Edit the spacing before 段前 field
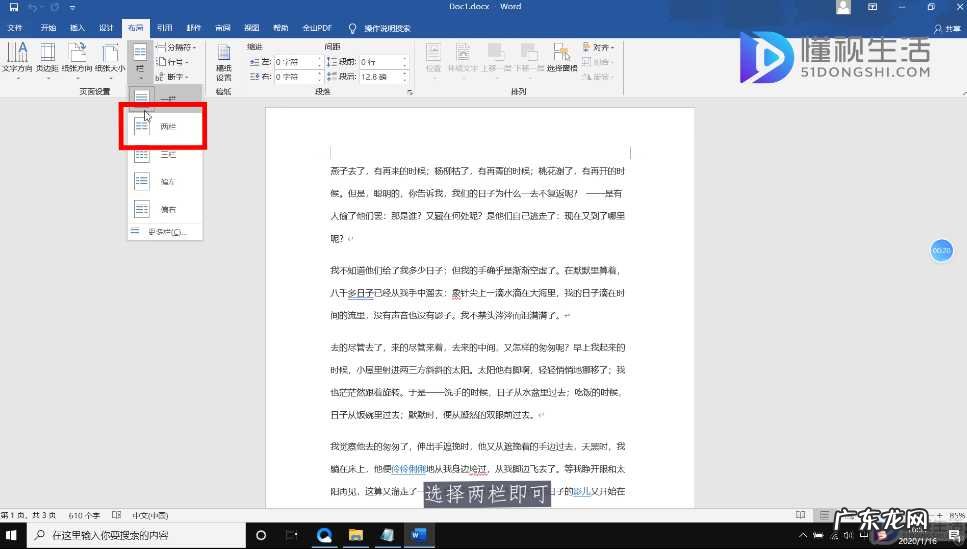Image resolution: width=967 pixels, height=549 pixels. tap(384, 62)
